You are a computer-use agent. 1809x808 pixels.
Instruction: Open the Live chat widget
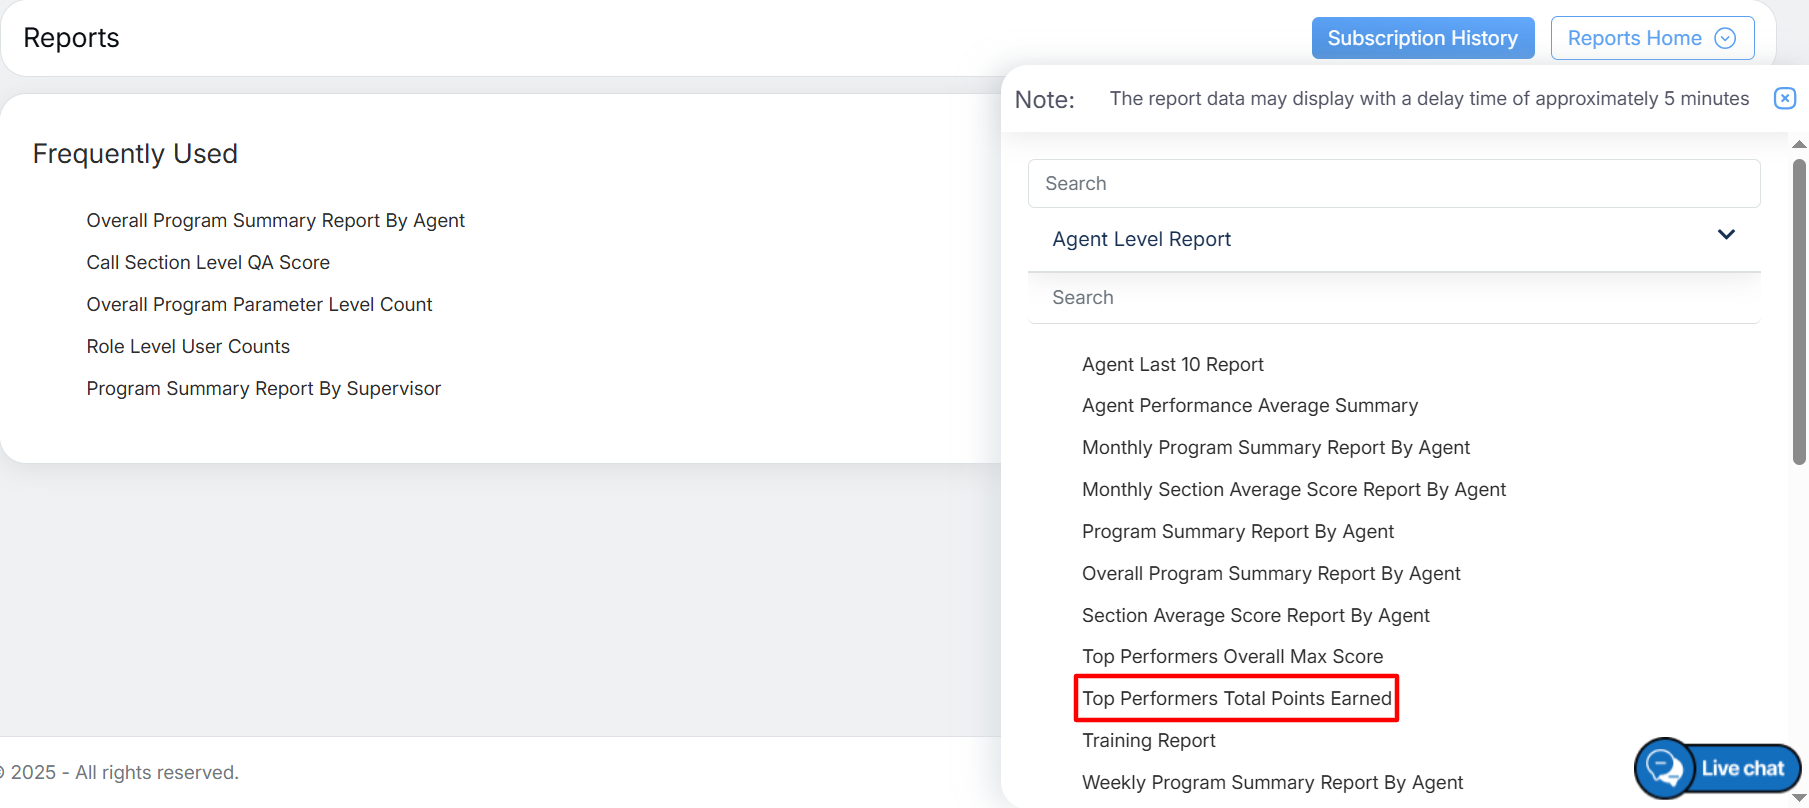tap(1718, 768)
